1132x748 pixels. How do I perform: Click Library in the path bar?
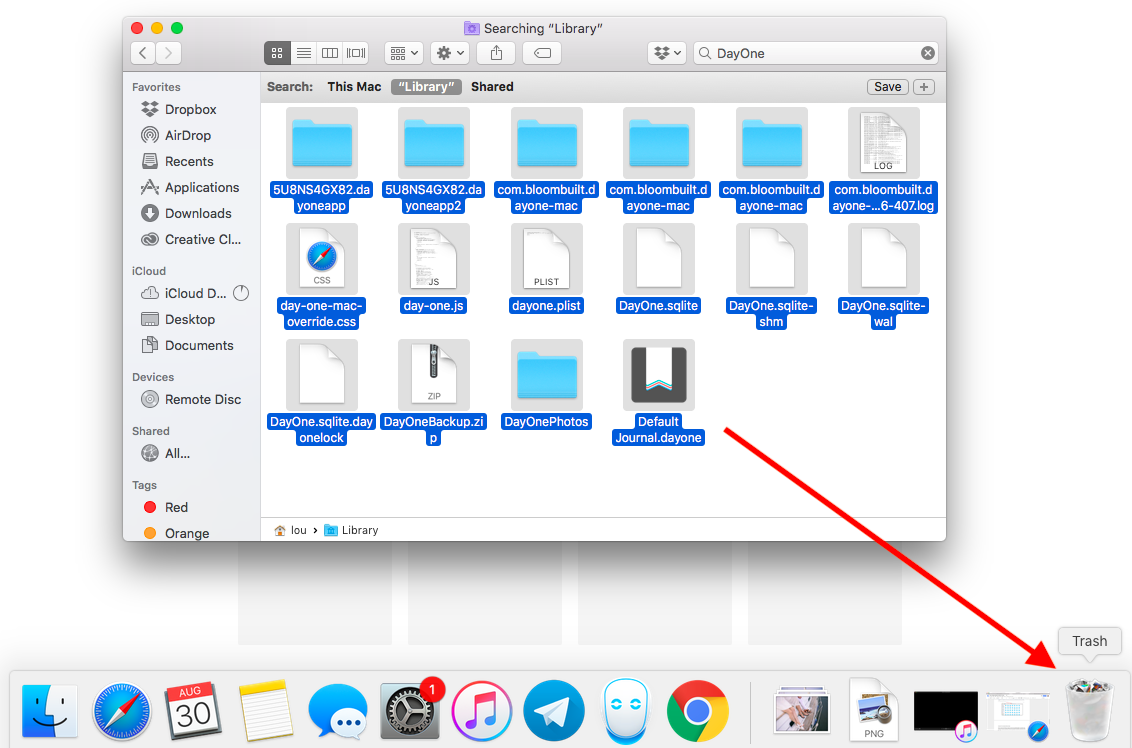(x=352, y=531)
